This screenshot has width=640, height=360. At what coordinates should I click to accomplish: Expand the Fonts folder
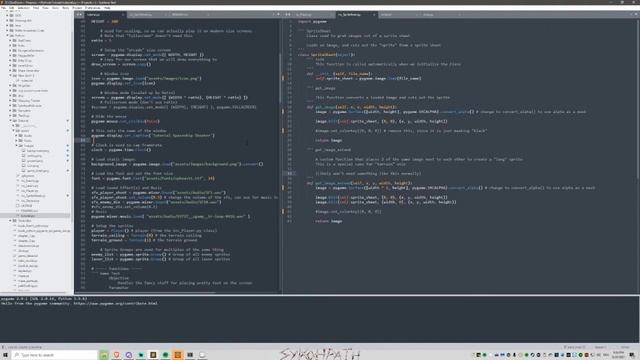(17, 140)
